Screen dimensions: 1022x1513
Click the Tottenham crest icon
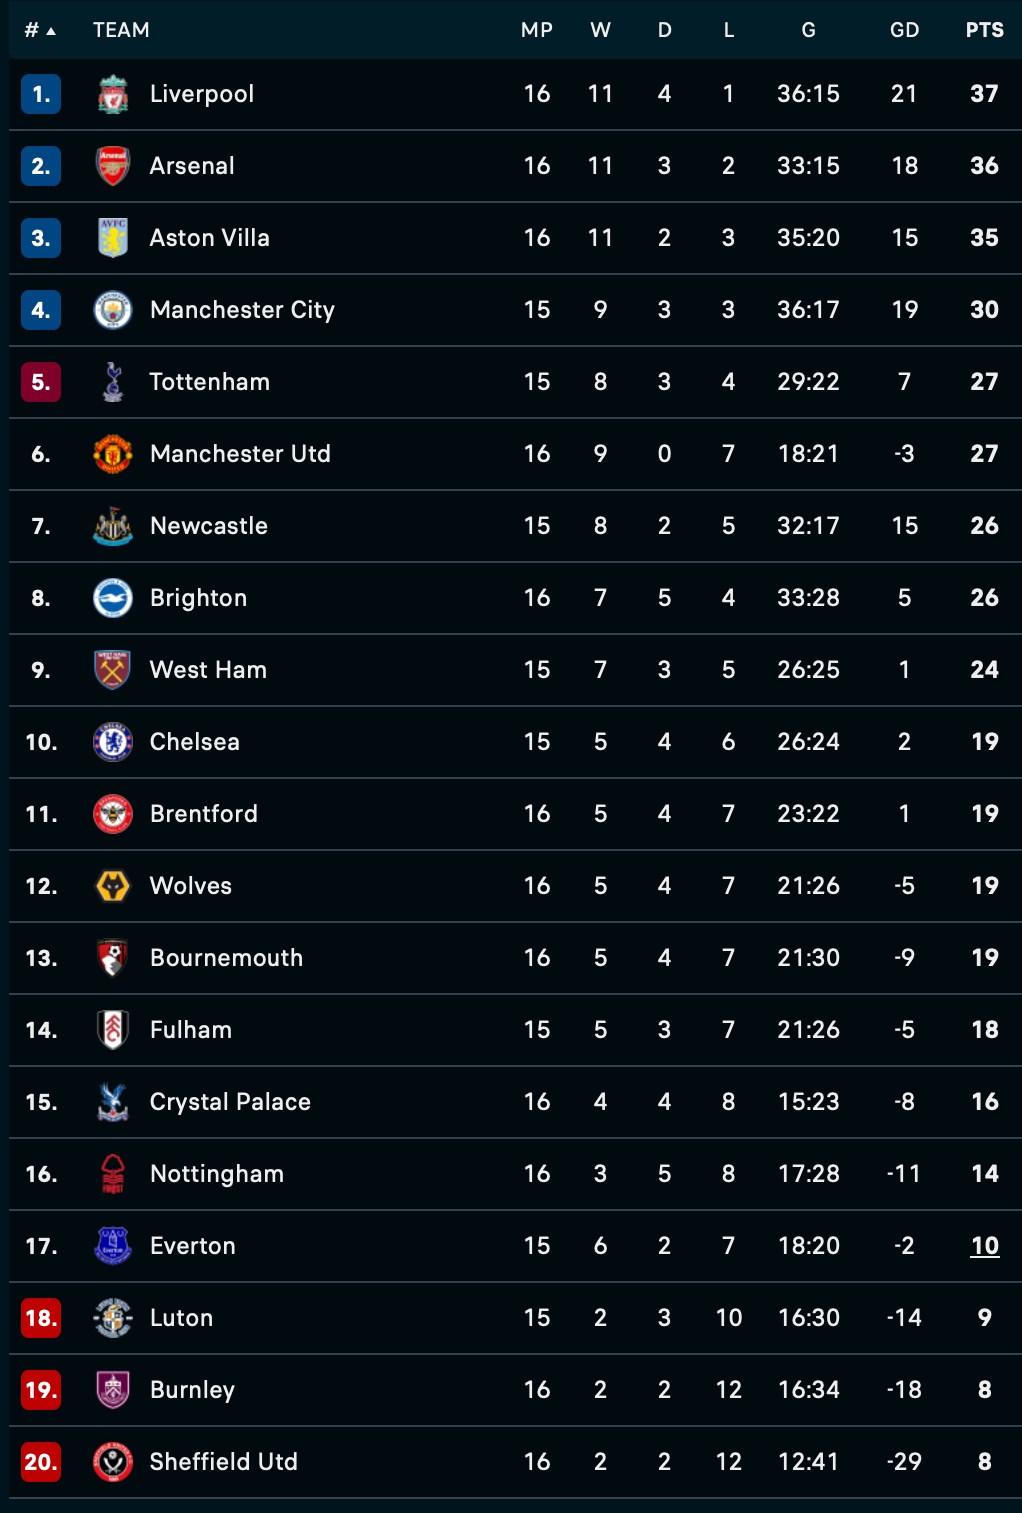point(113,382)
